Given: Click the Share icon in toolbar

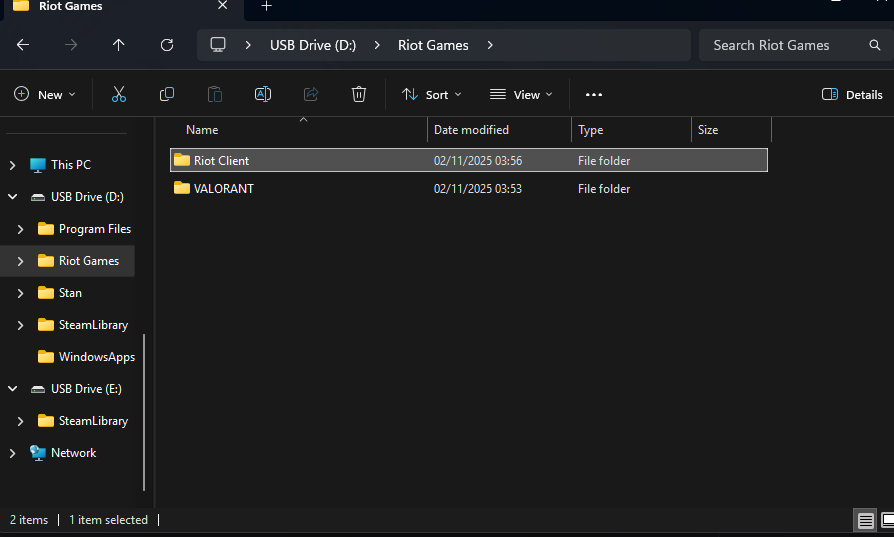Looking at the screenshot, I should (x=311, y=94).
